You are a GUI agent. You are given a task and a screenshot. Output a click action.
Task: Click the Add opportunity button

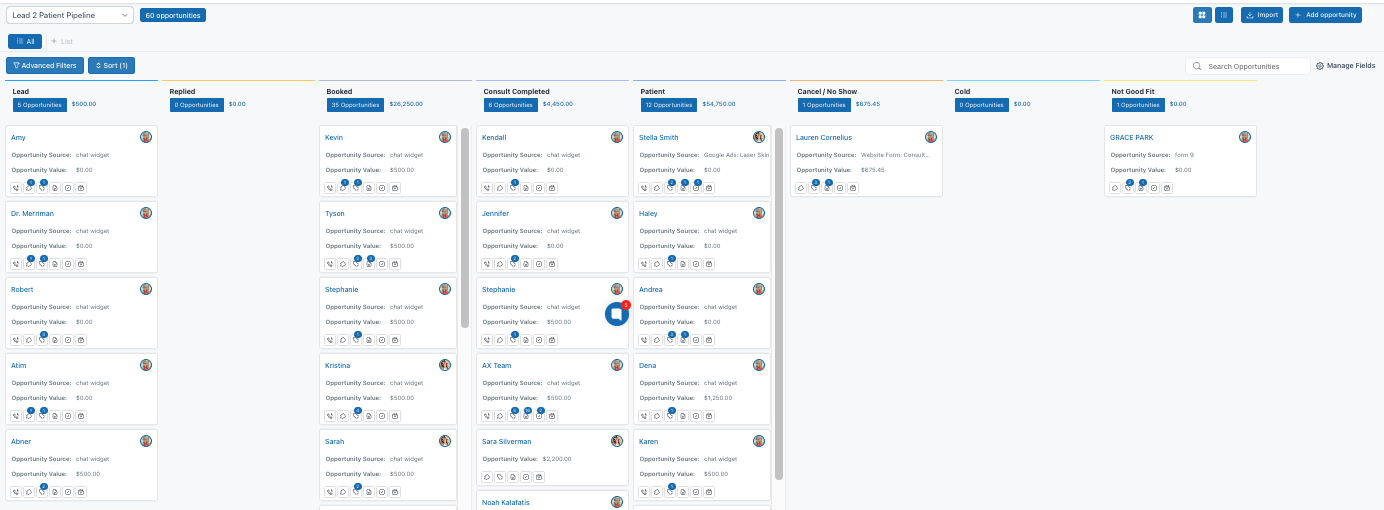pyautogui.click(x=1326, y=15)
